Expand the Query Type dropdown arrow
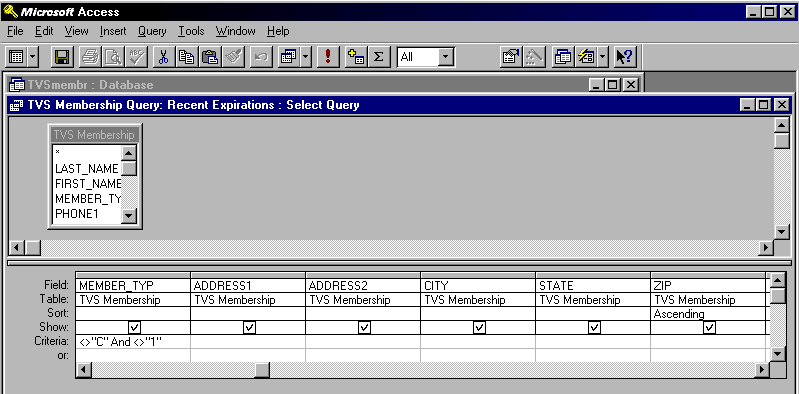This screenshot has height=394, width=799. 306,57
